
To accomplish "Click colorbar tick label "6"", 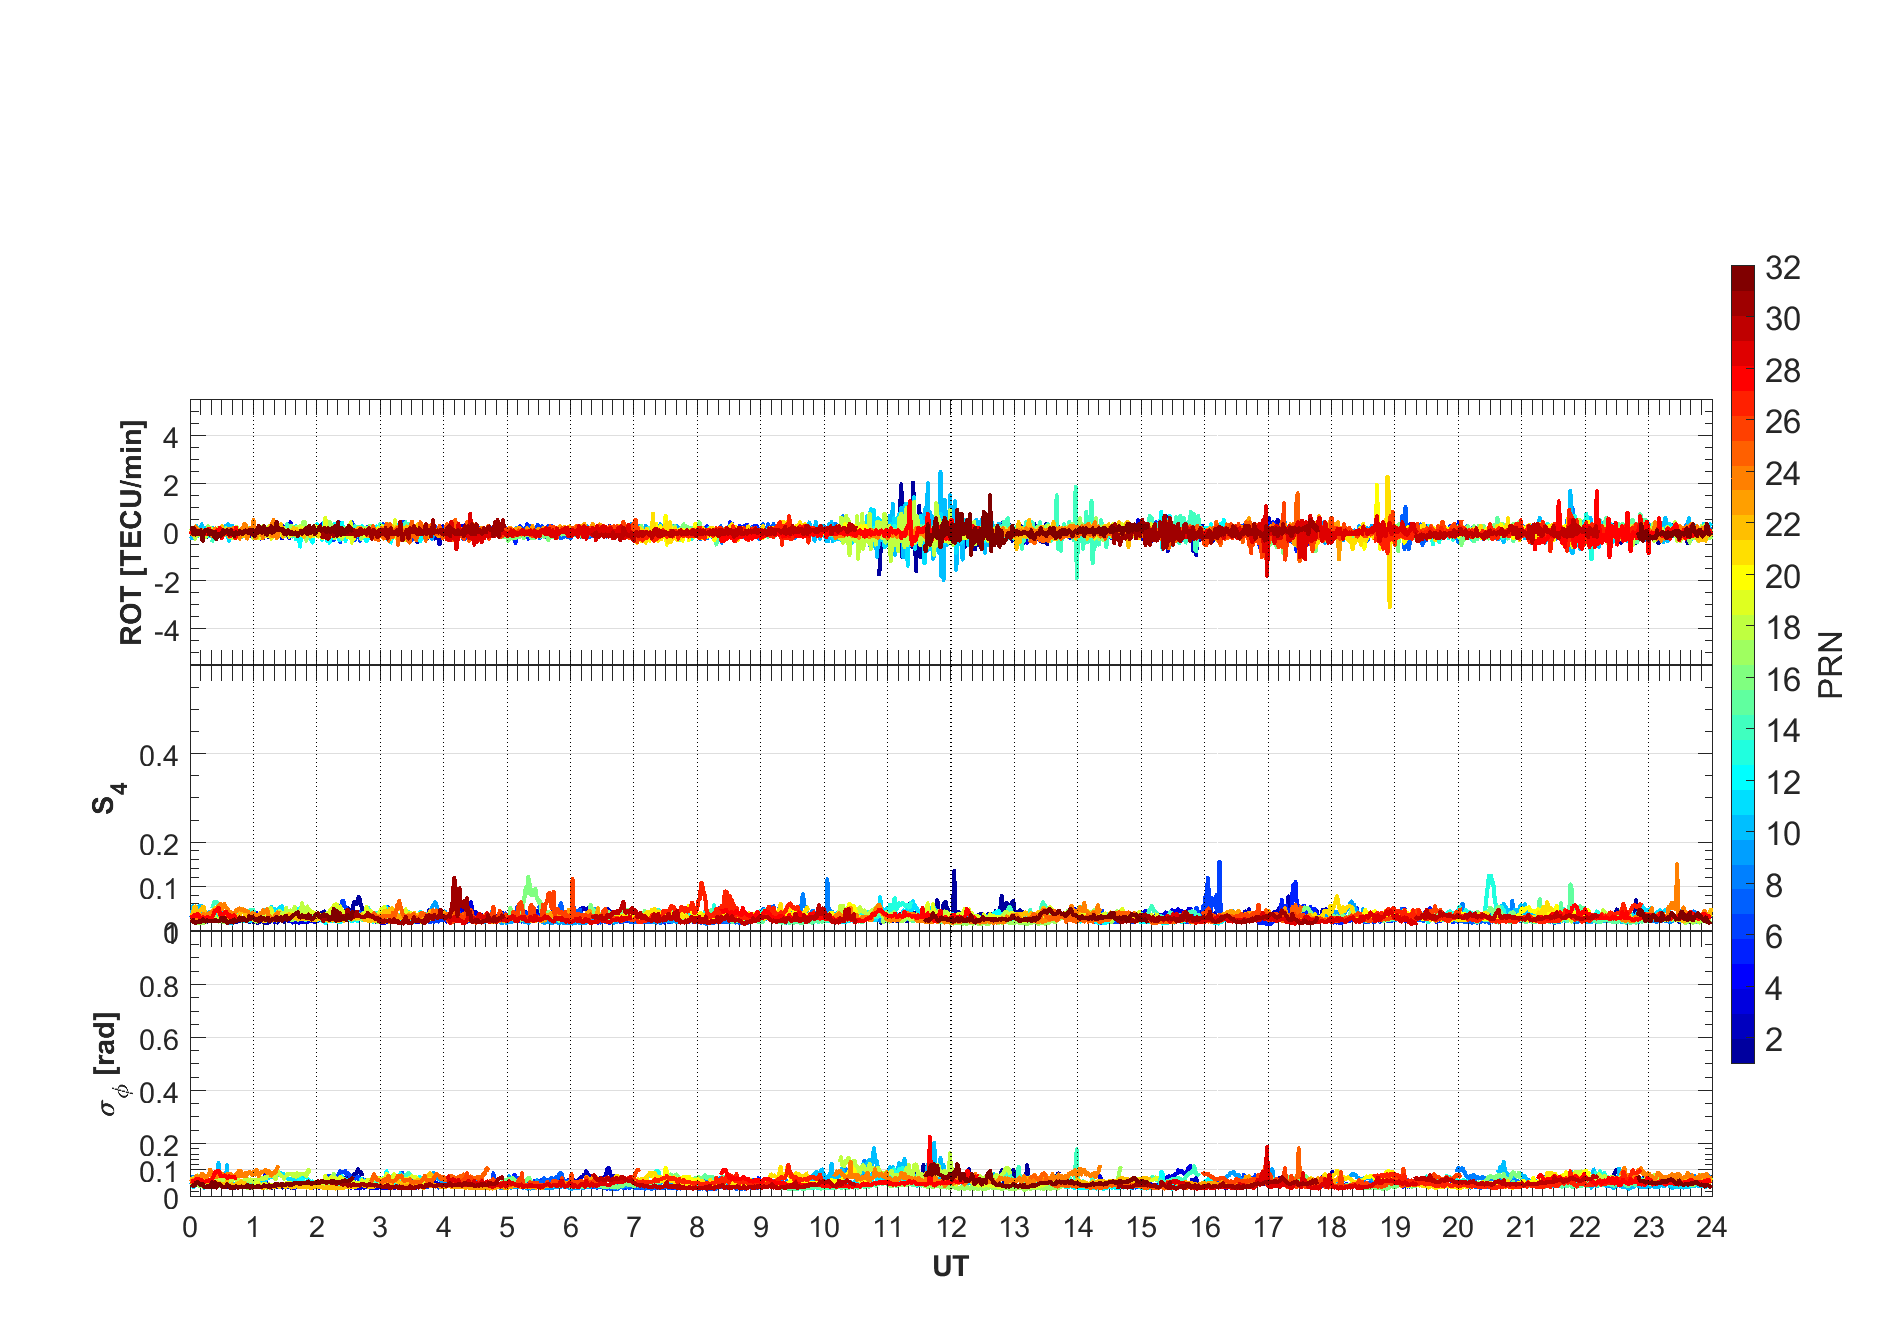I will 1774,937.
